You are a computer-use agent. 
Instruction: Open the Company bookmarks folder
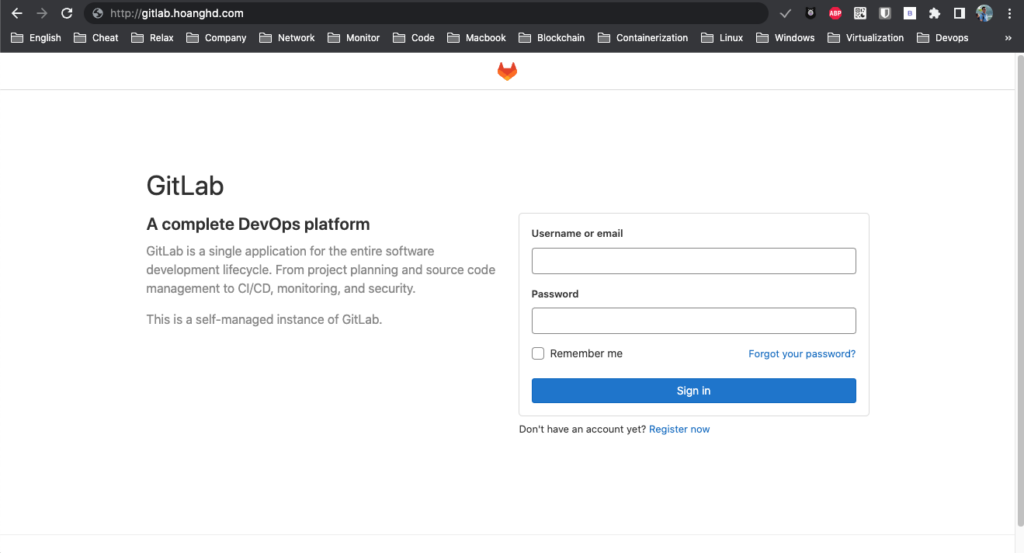pyautogui.click(x=216, y=38)
